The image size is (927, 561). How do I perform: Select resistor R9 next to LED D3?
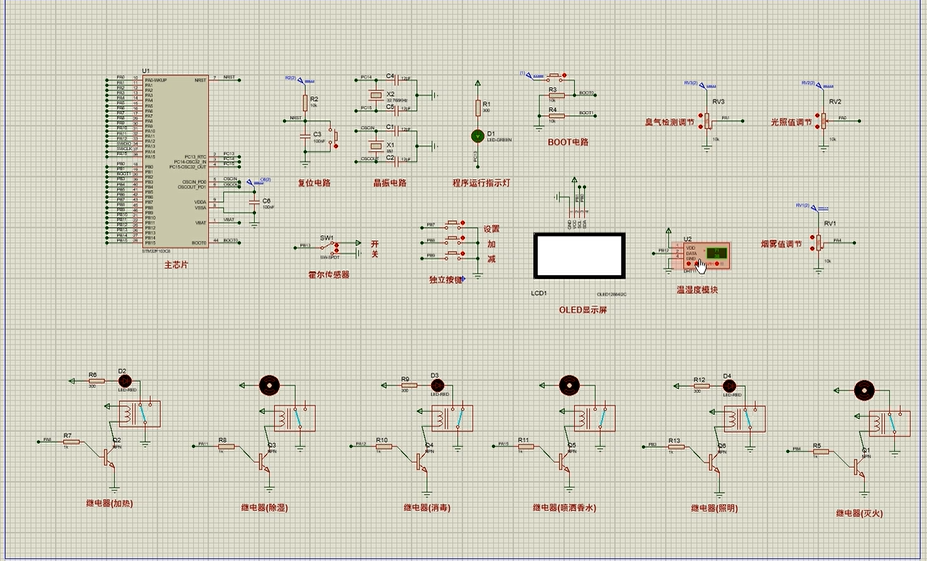click(408, 385)
